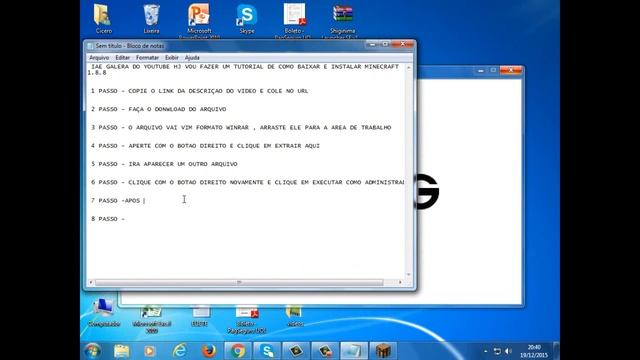Open the Formatar menu
640x360 pixels.
[x=147, y=58]
